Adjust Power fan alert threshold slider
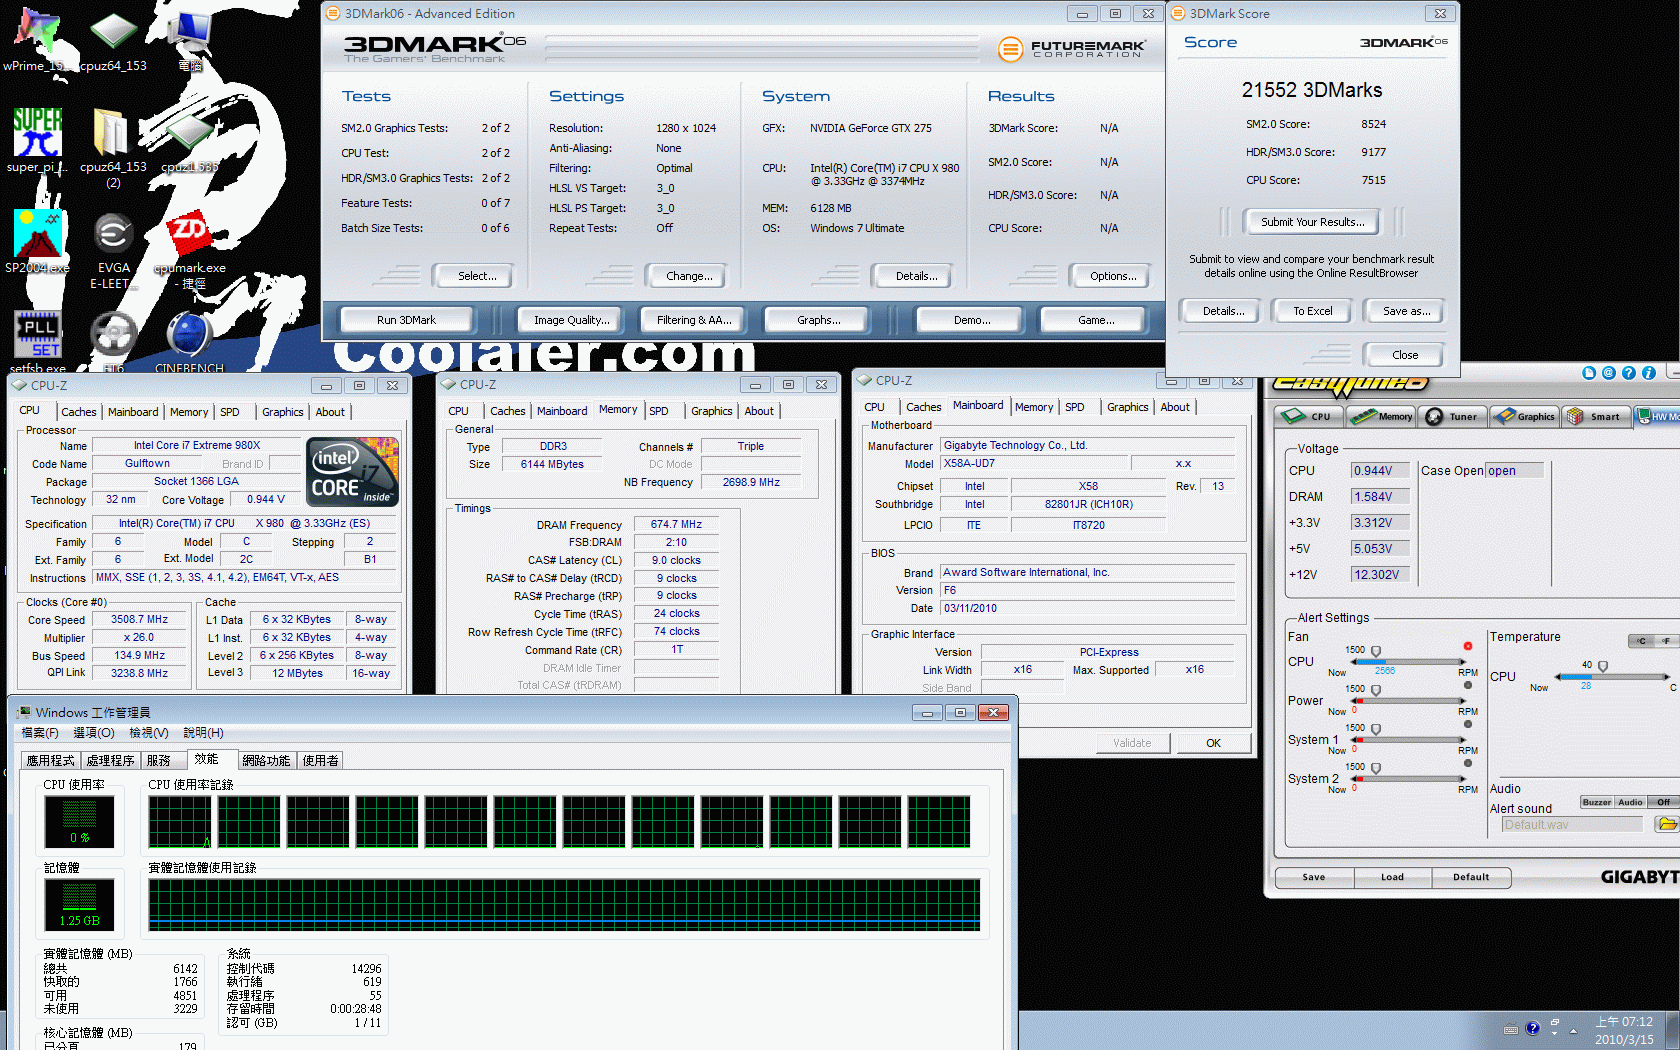Screen dimensions: 1680x1050 (1376, 690)
